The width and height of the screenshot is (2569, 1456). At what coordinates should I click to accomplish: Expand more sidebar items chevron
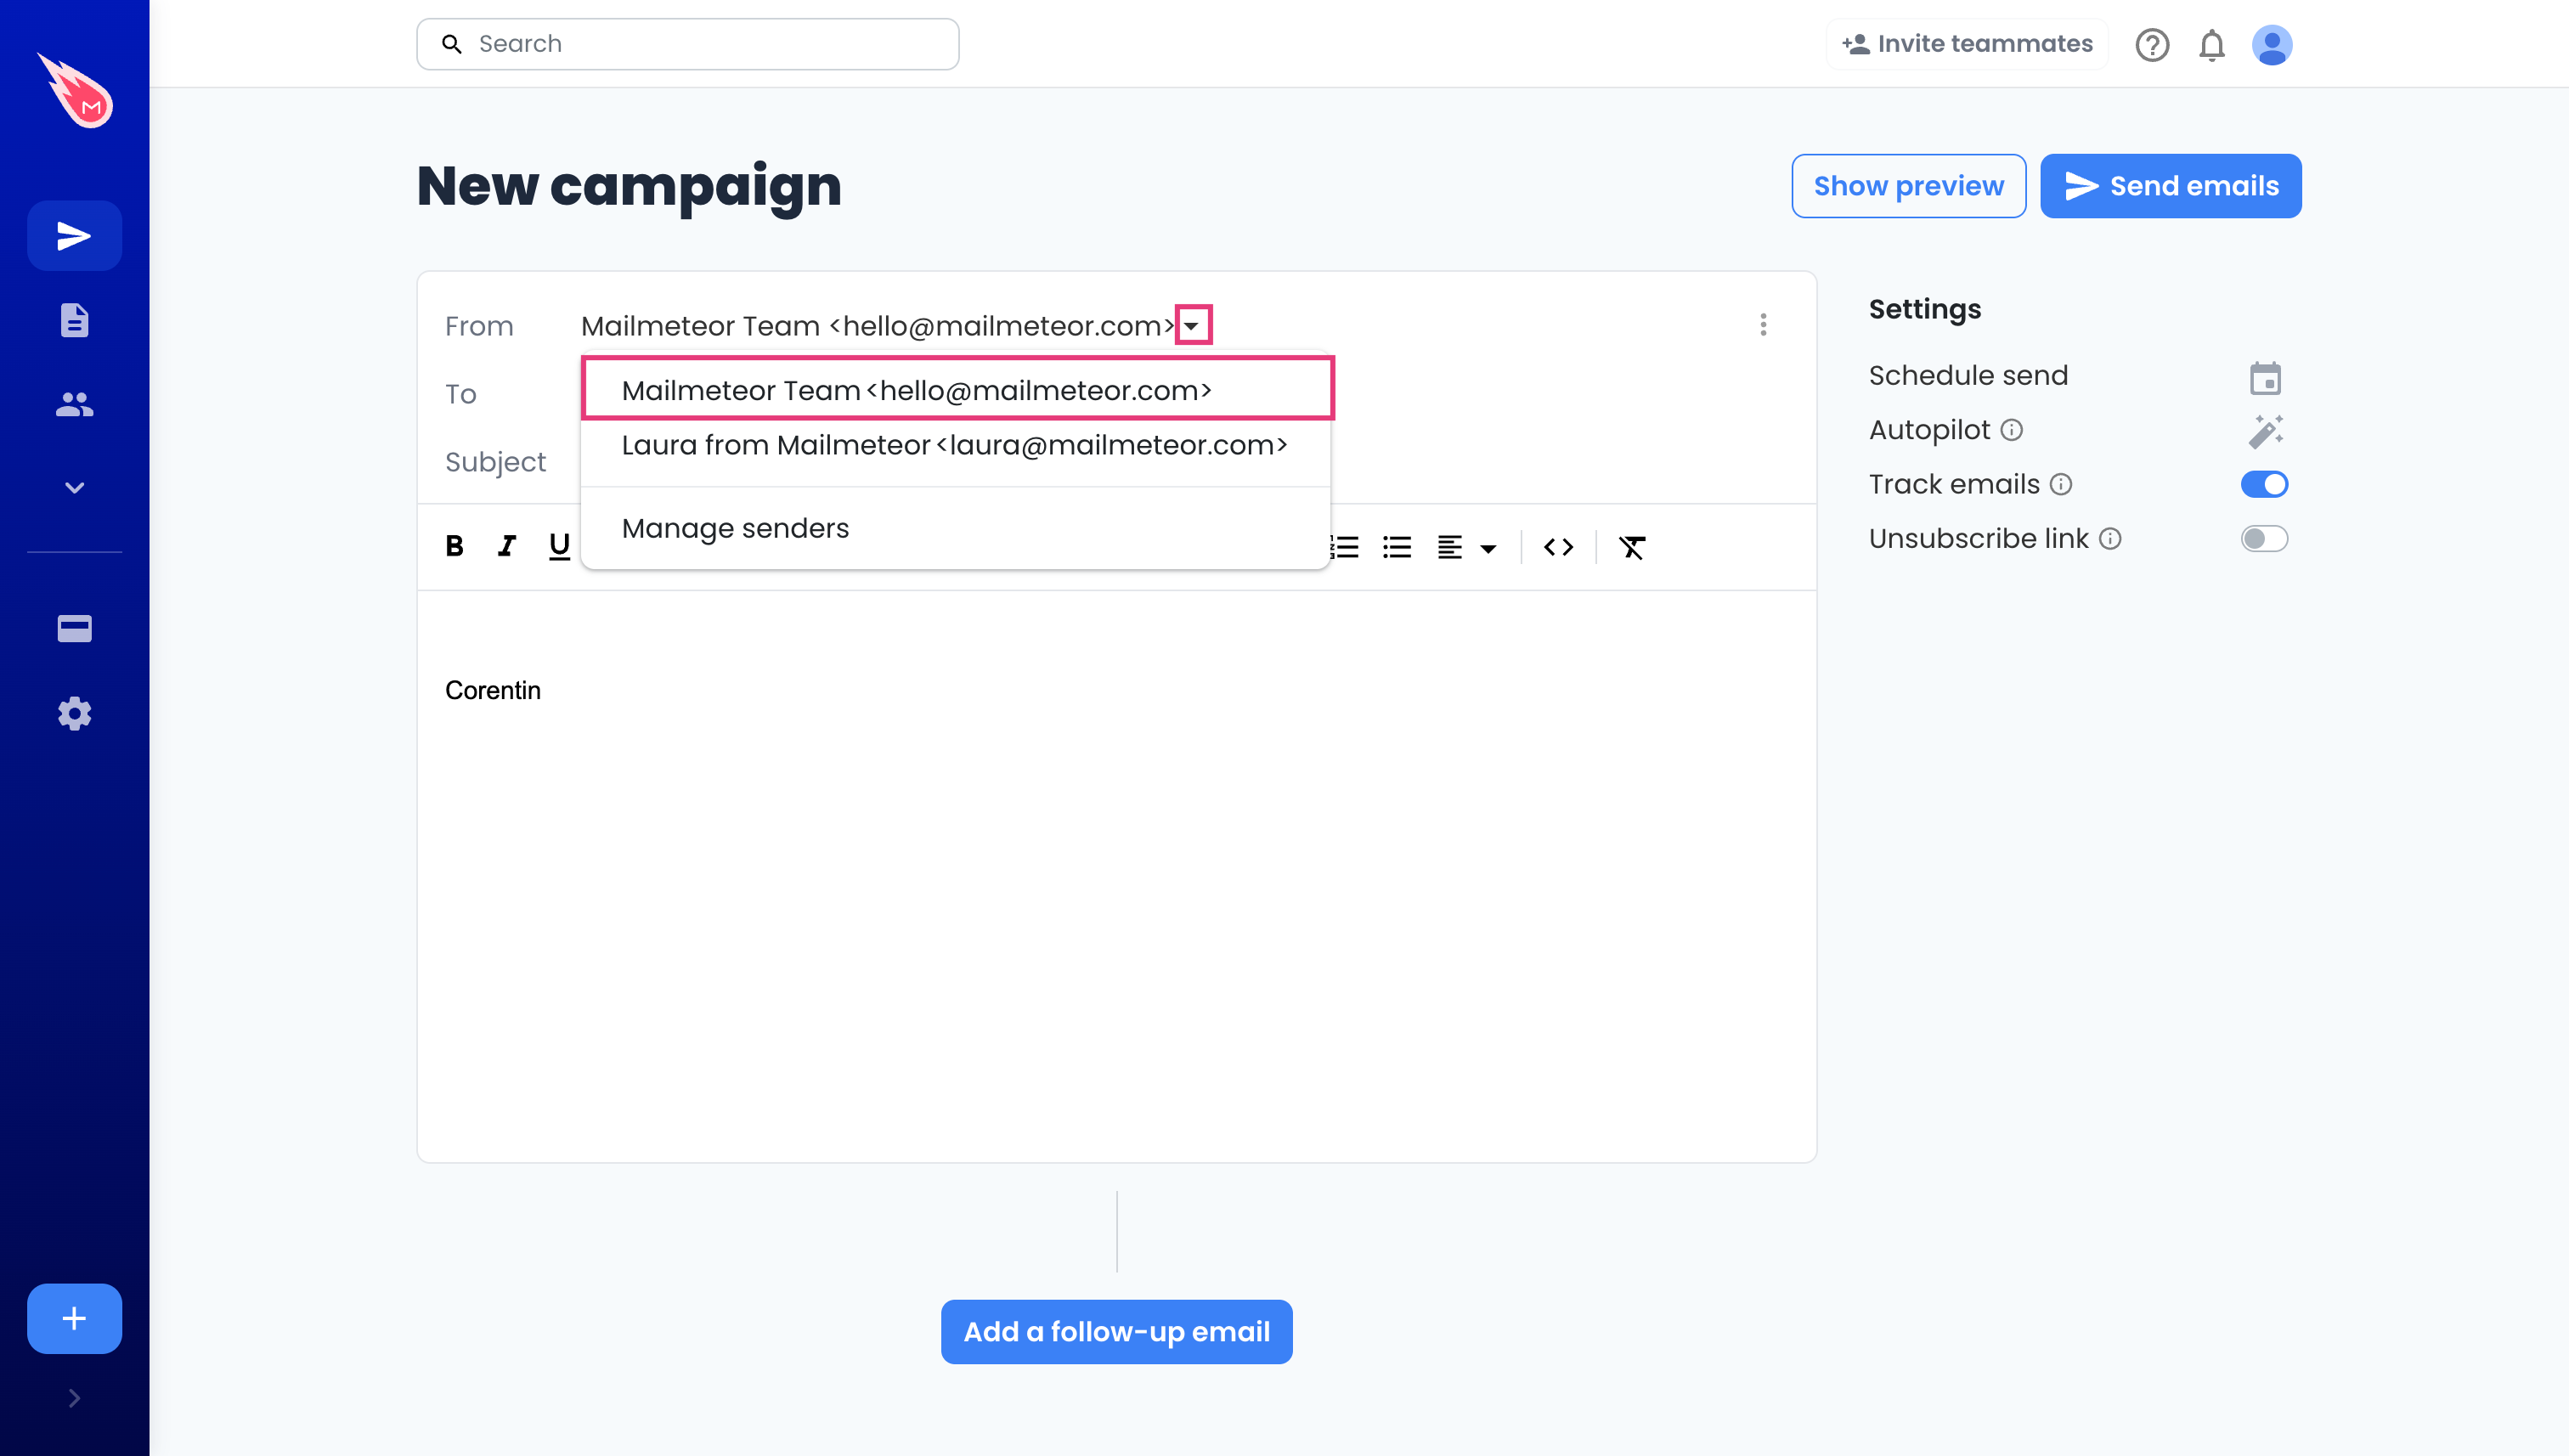pos(74,488)
